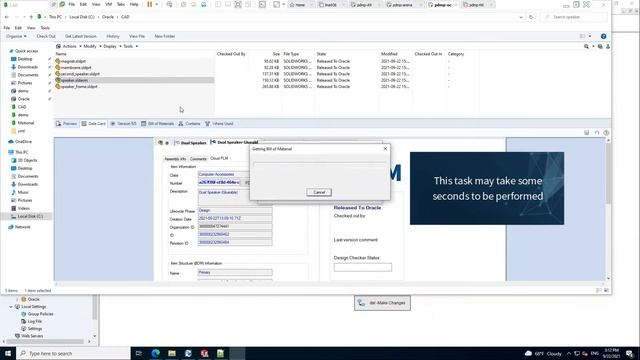Open the Windows Start menu

pos(8,353)
